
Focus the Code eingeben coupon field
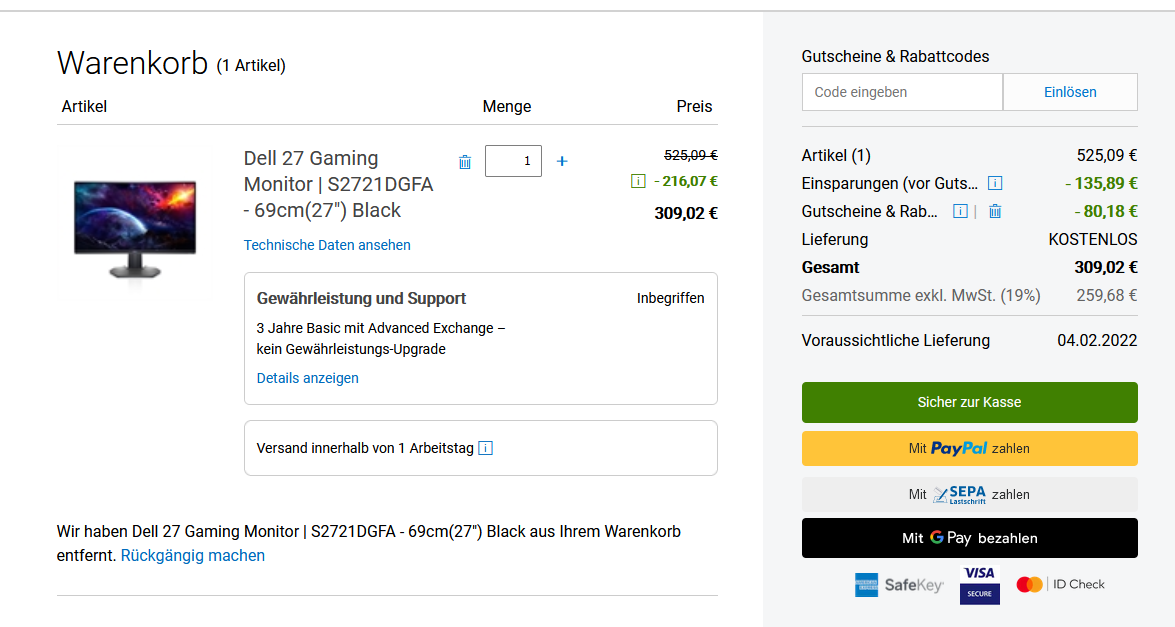coord(902,92)
